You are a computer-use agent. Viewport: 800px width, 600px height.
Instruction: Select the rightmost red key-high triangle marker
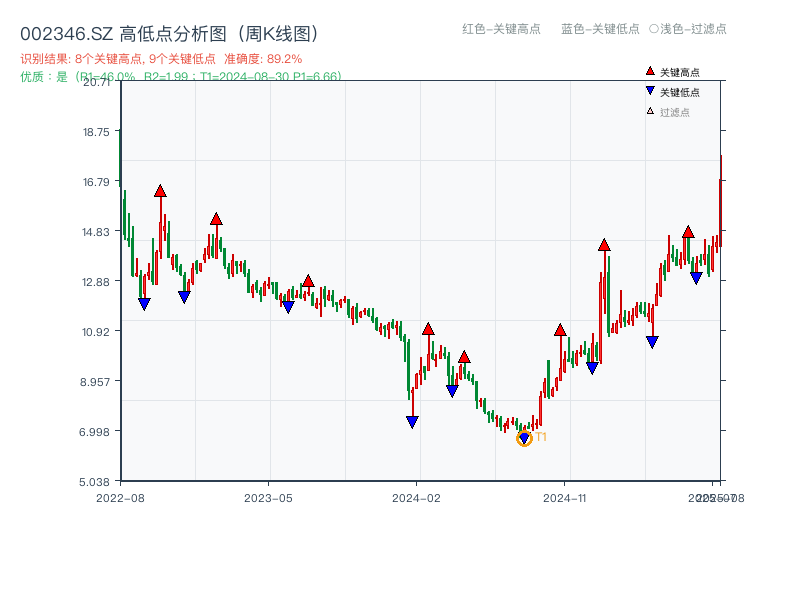pos(688,232)
